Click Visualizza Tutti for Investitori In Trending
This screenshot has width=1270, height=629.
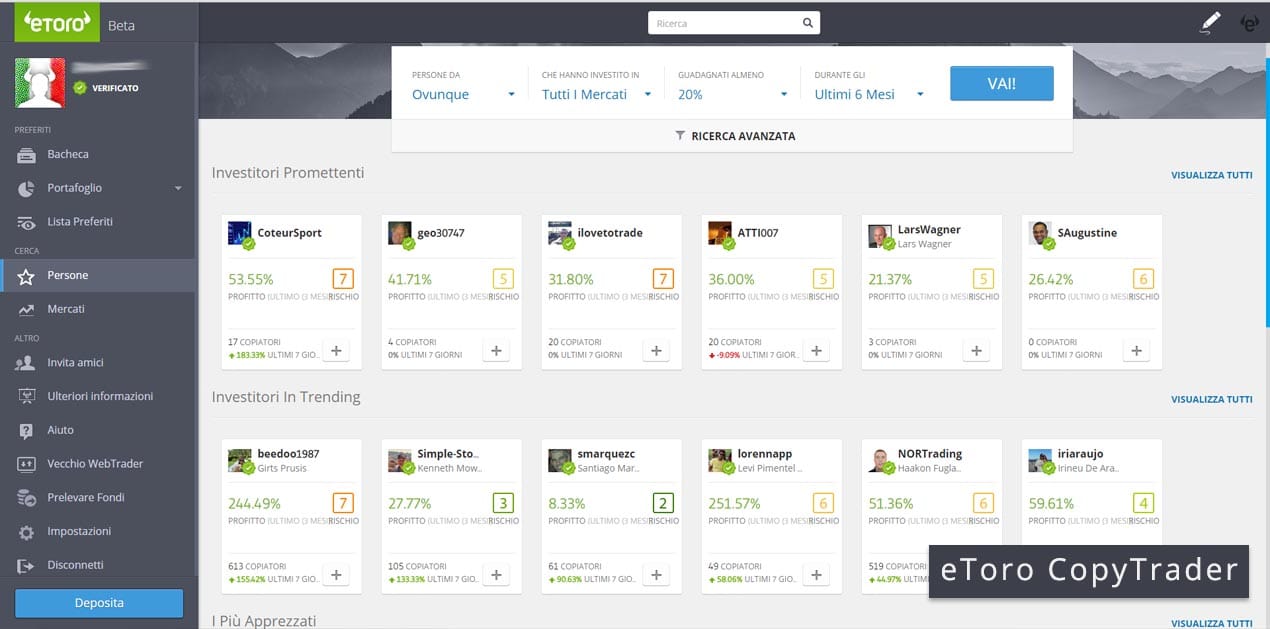[x=1211, y=399]
